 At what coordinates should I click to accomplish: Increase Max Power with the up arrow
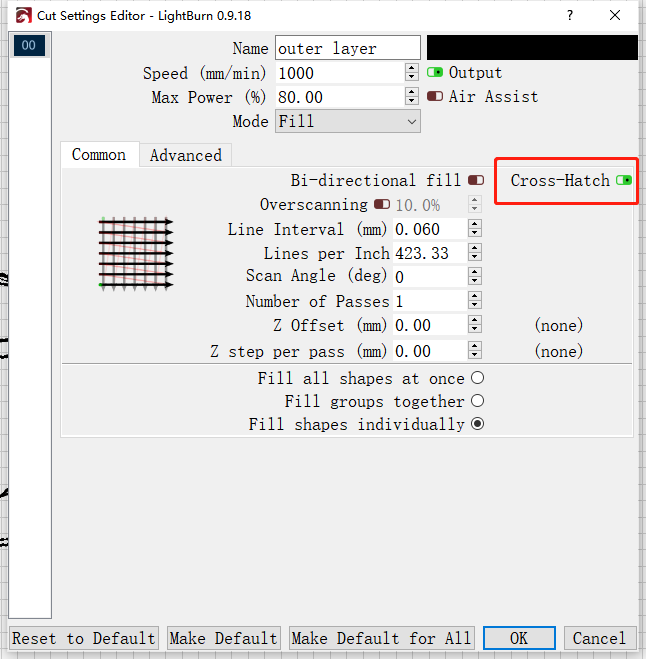click(412, 92)
